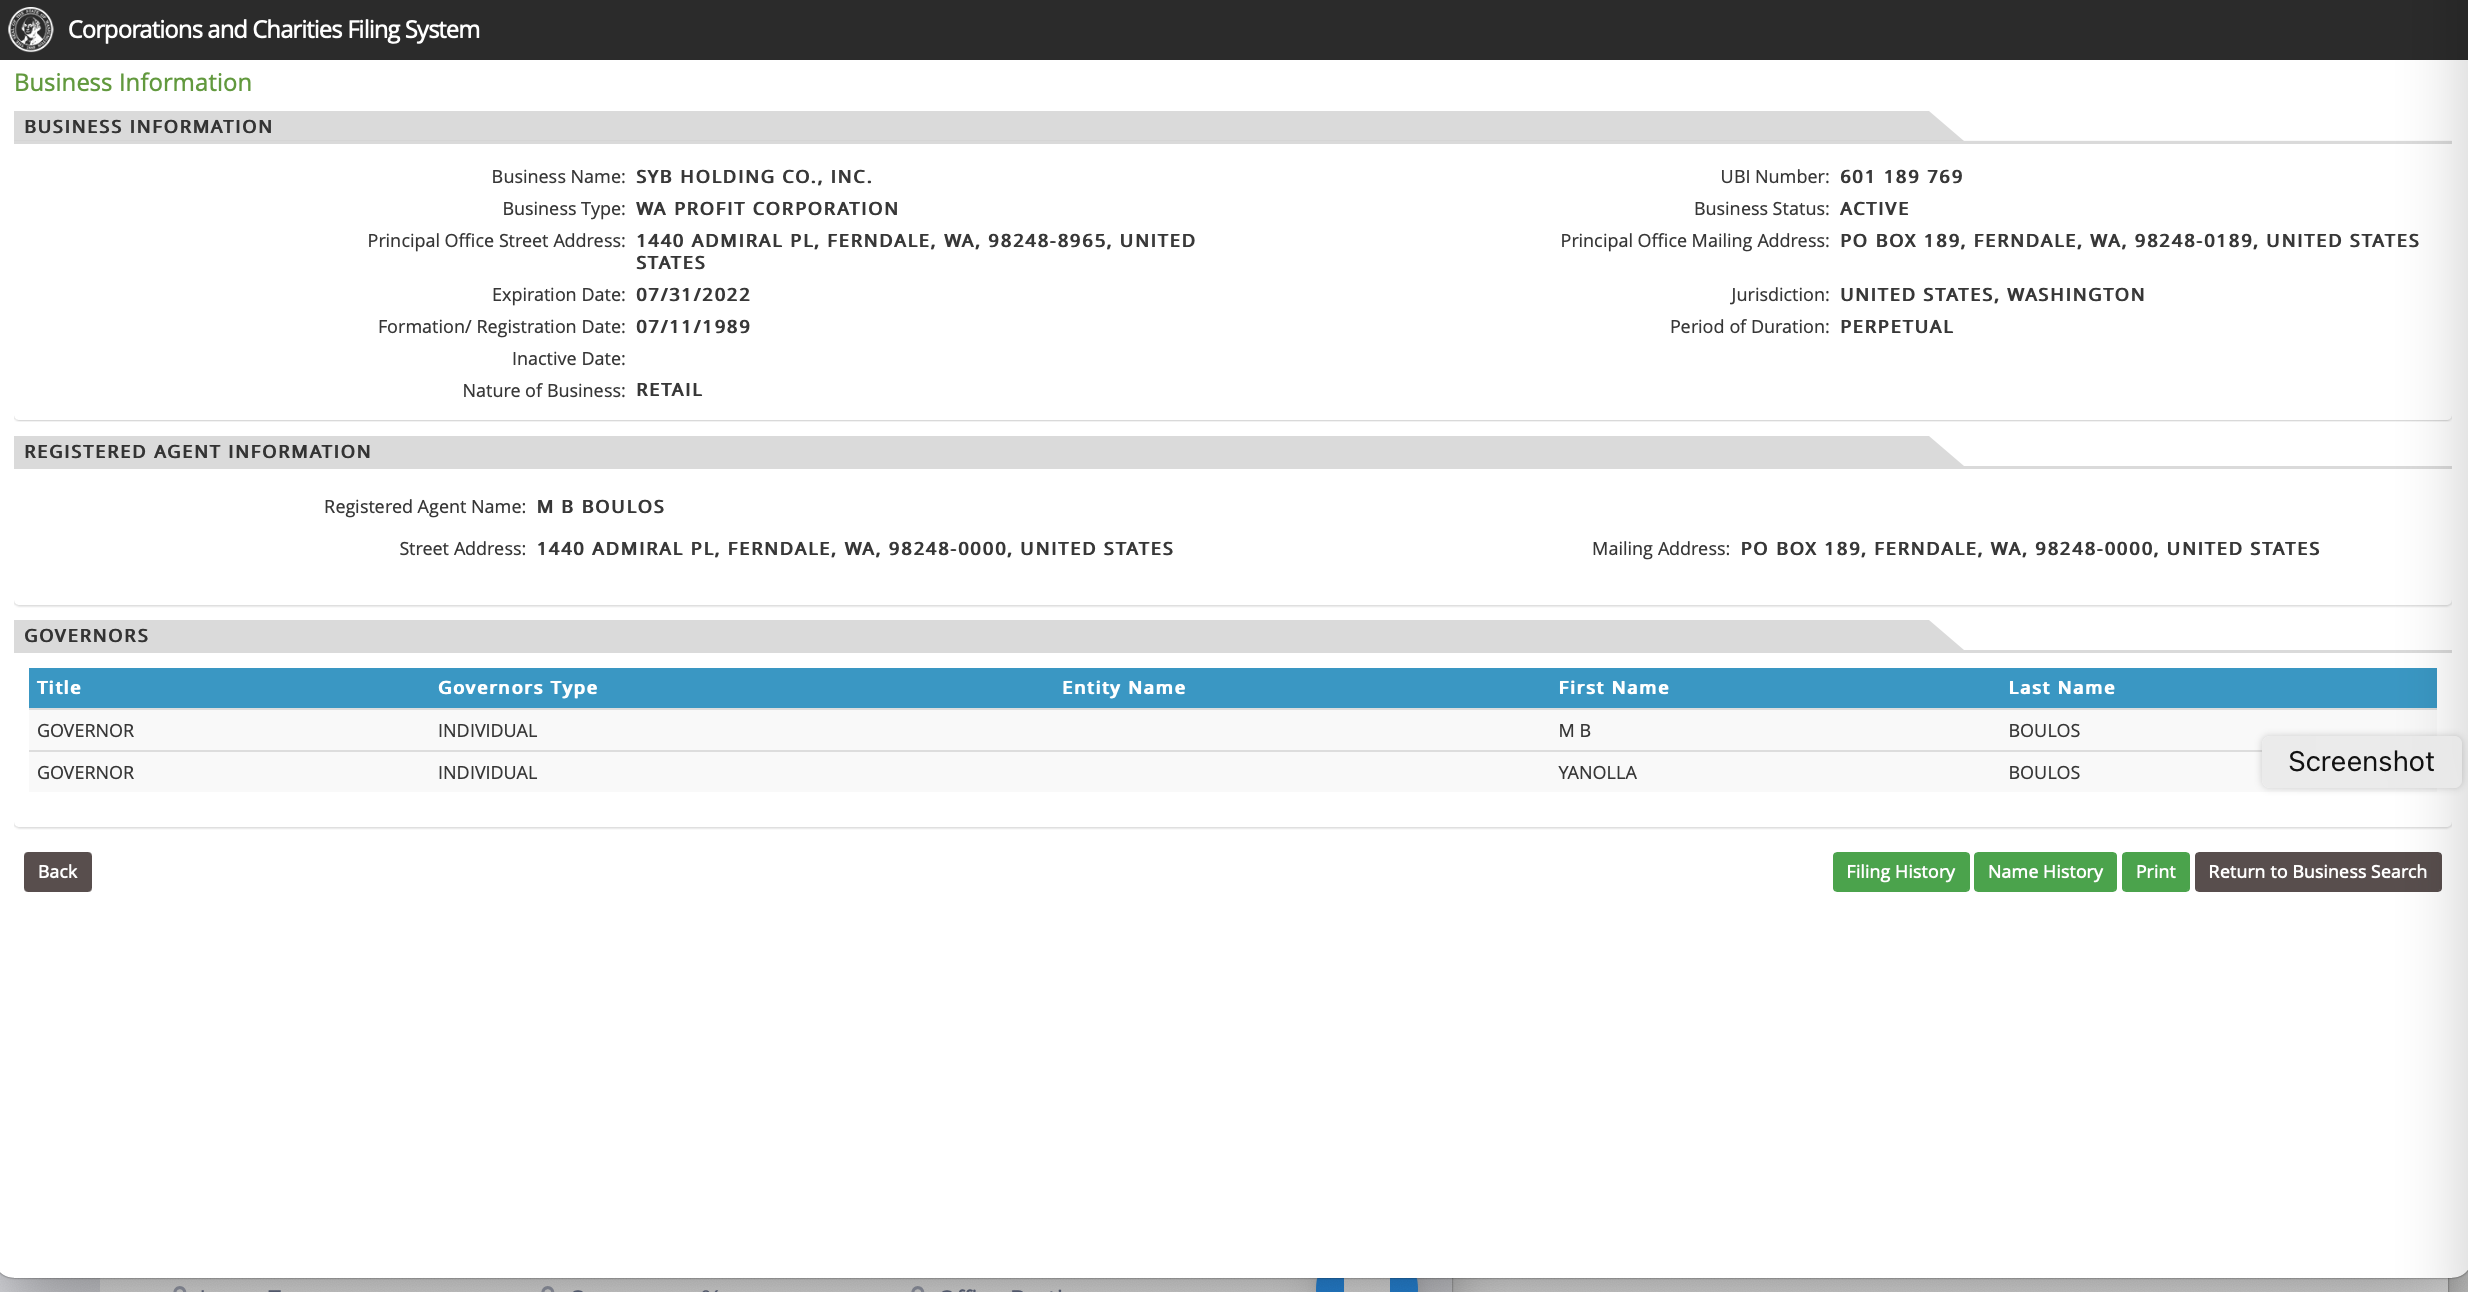Click the Corporations and Charities Filing System title

(273, 30)
